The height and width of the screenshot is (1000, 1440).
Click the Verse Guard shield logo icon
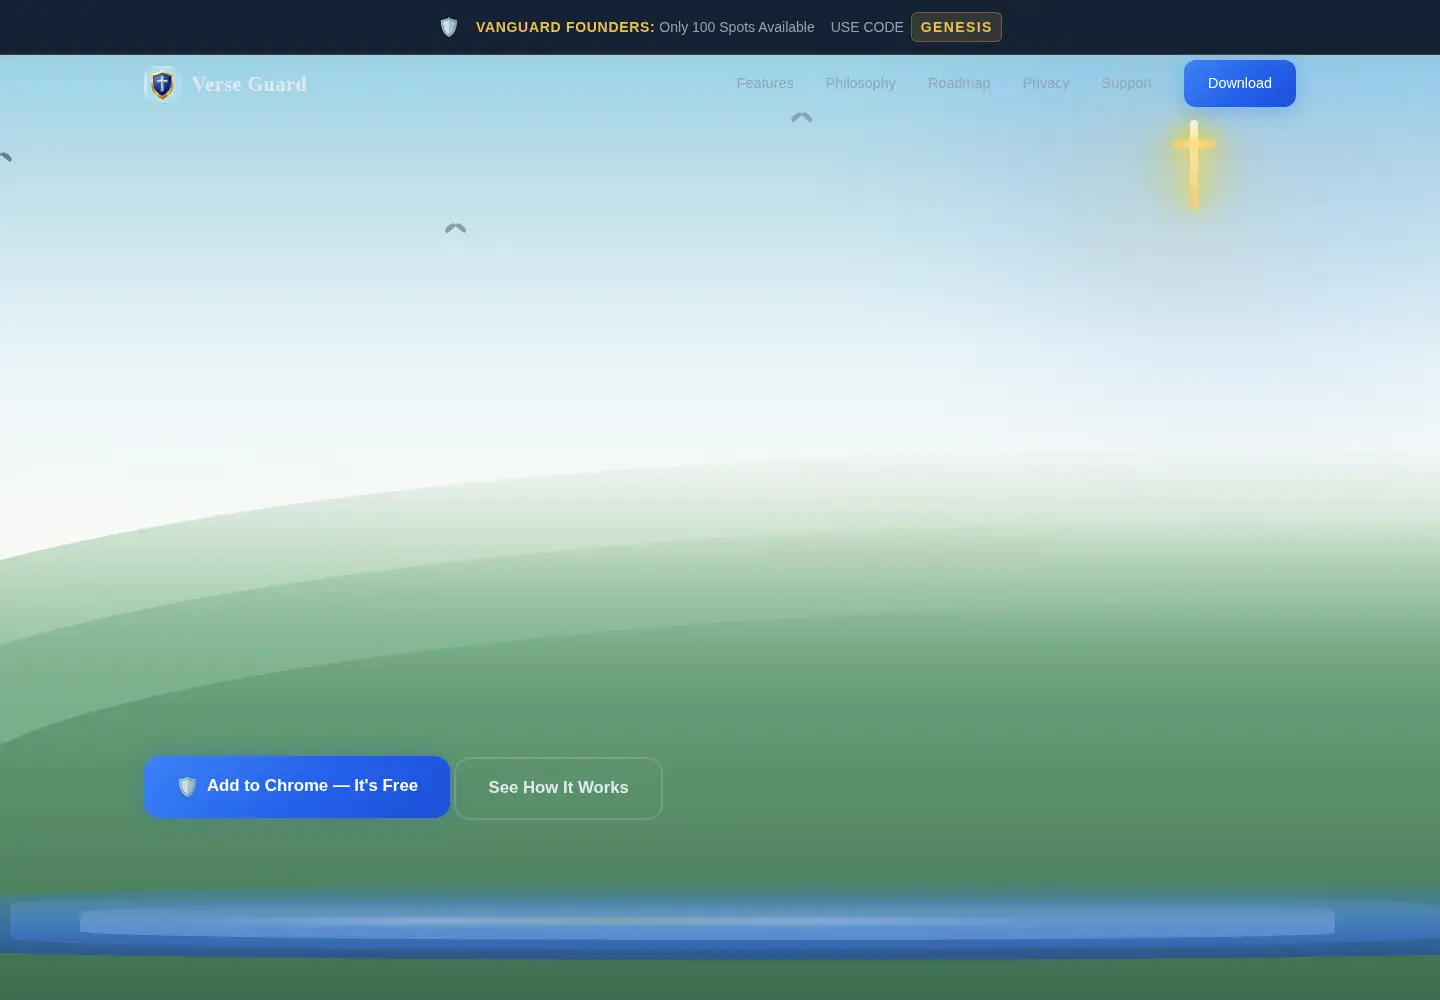pos(162,84)
